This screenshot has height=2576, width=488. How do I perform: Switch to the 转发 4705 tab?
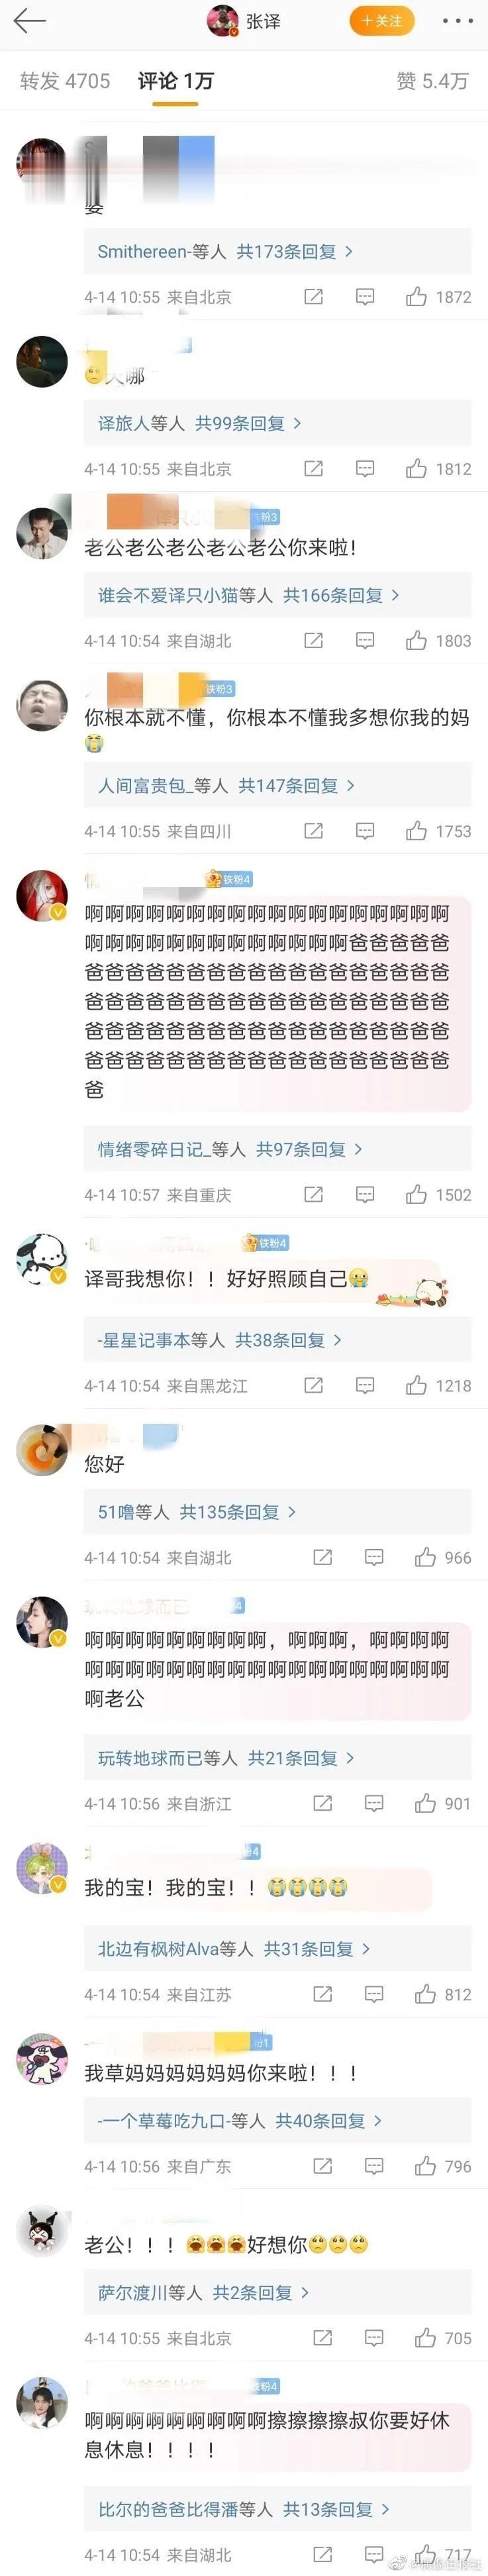click(65, 81)
